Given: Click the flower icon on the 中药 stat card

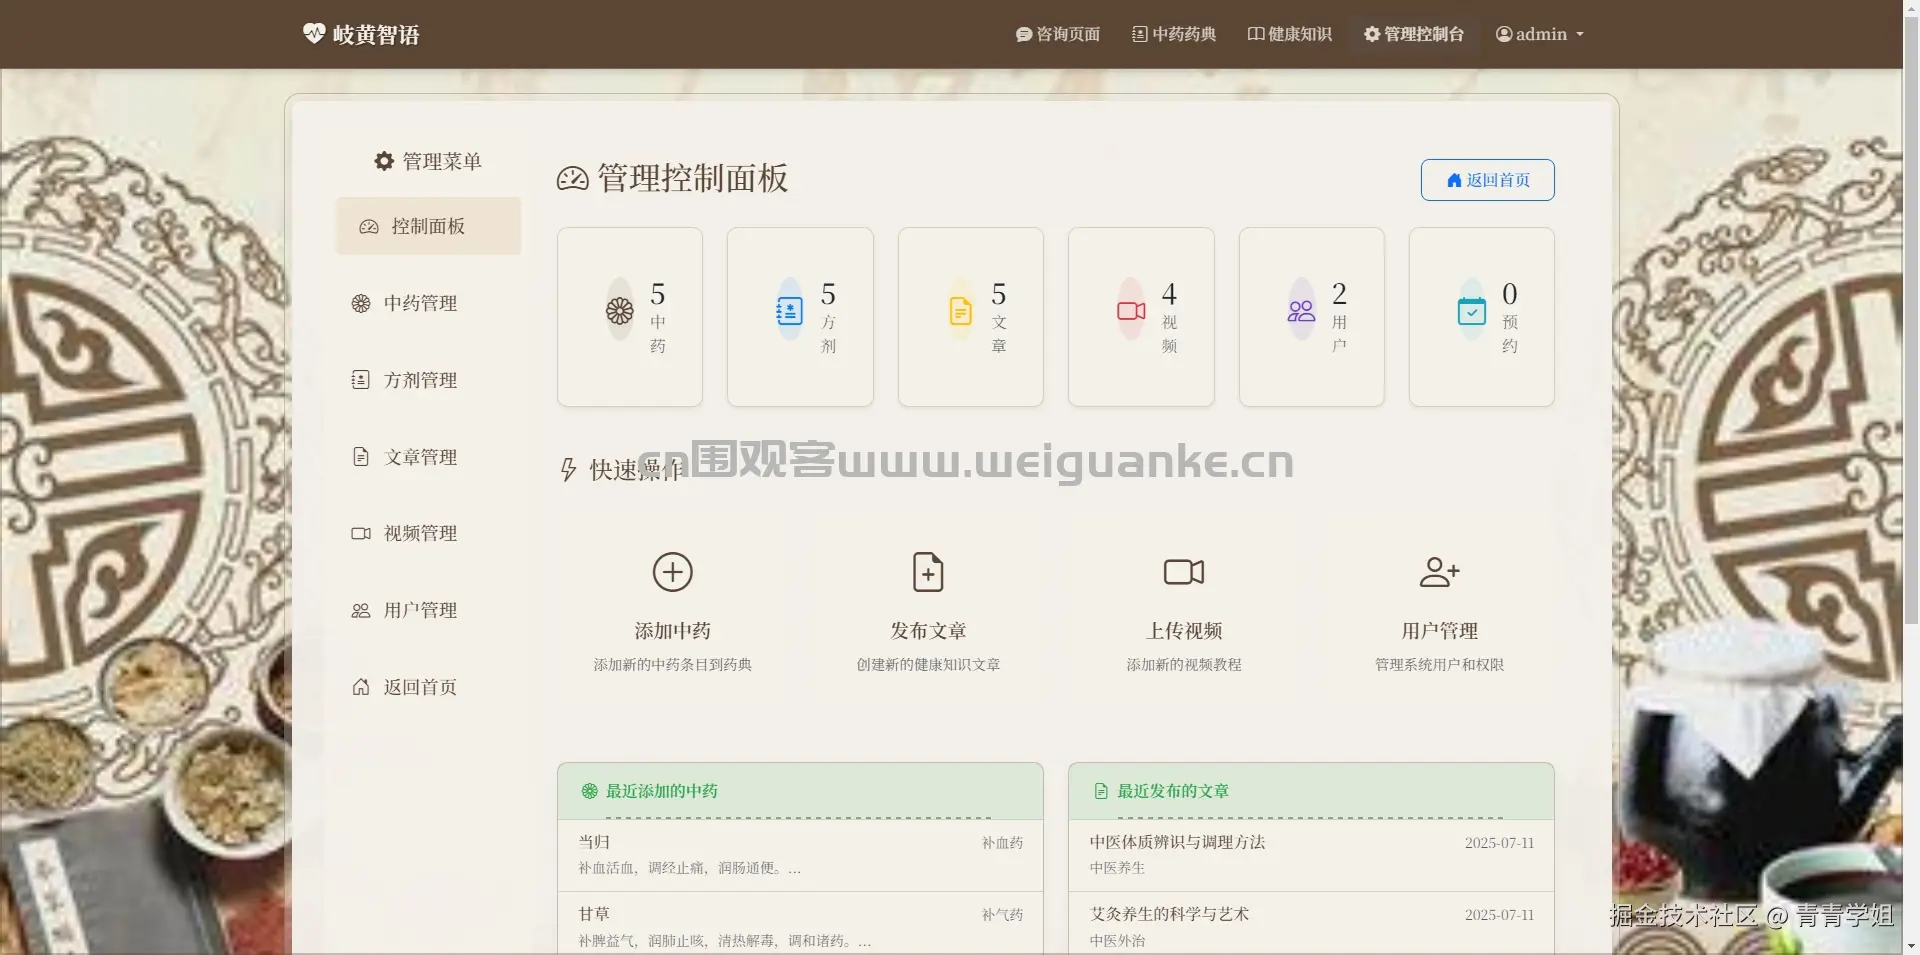Looking at the screenshot, I should click(620, 311).
